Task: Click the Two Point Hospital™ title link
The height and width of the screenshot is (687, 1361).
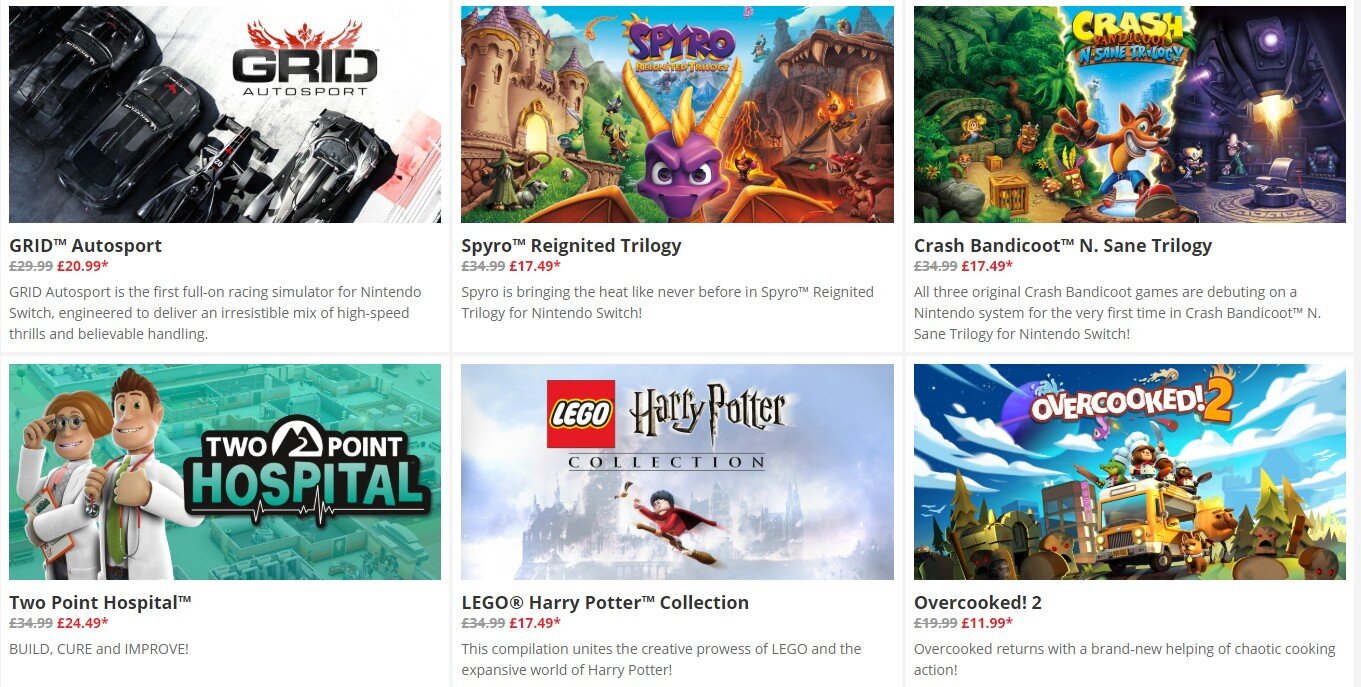Action: click(100, 602)
